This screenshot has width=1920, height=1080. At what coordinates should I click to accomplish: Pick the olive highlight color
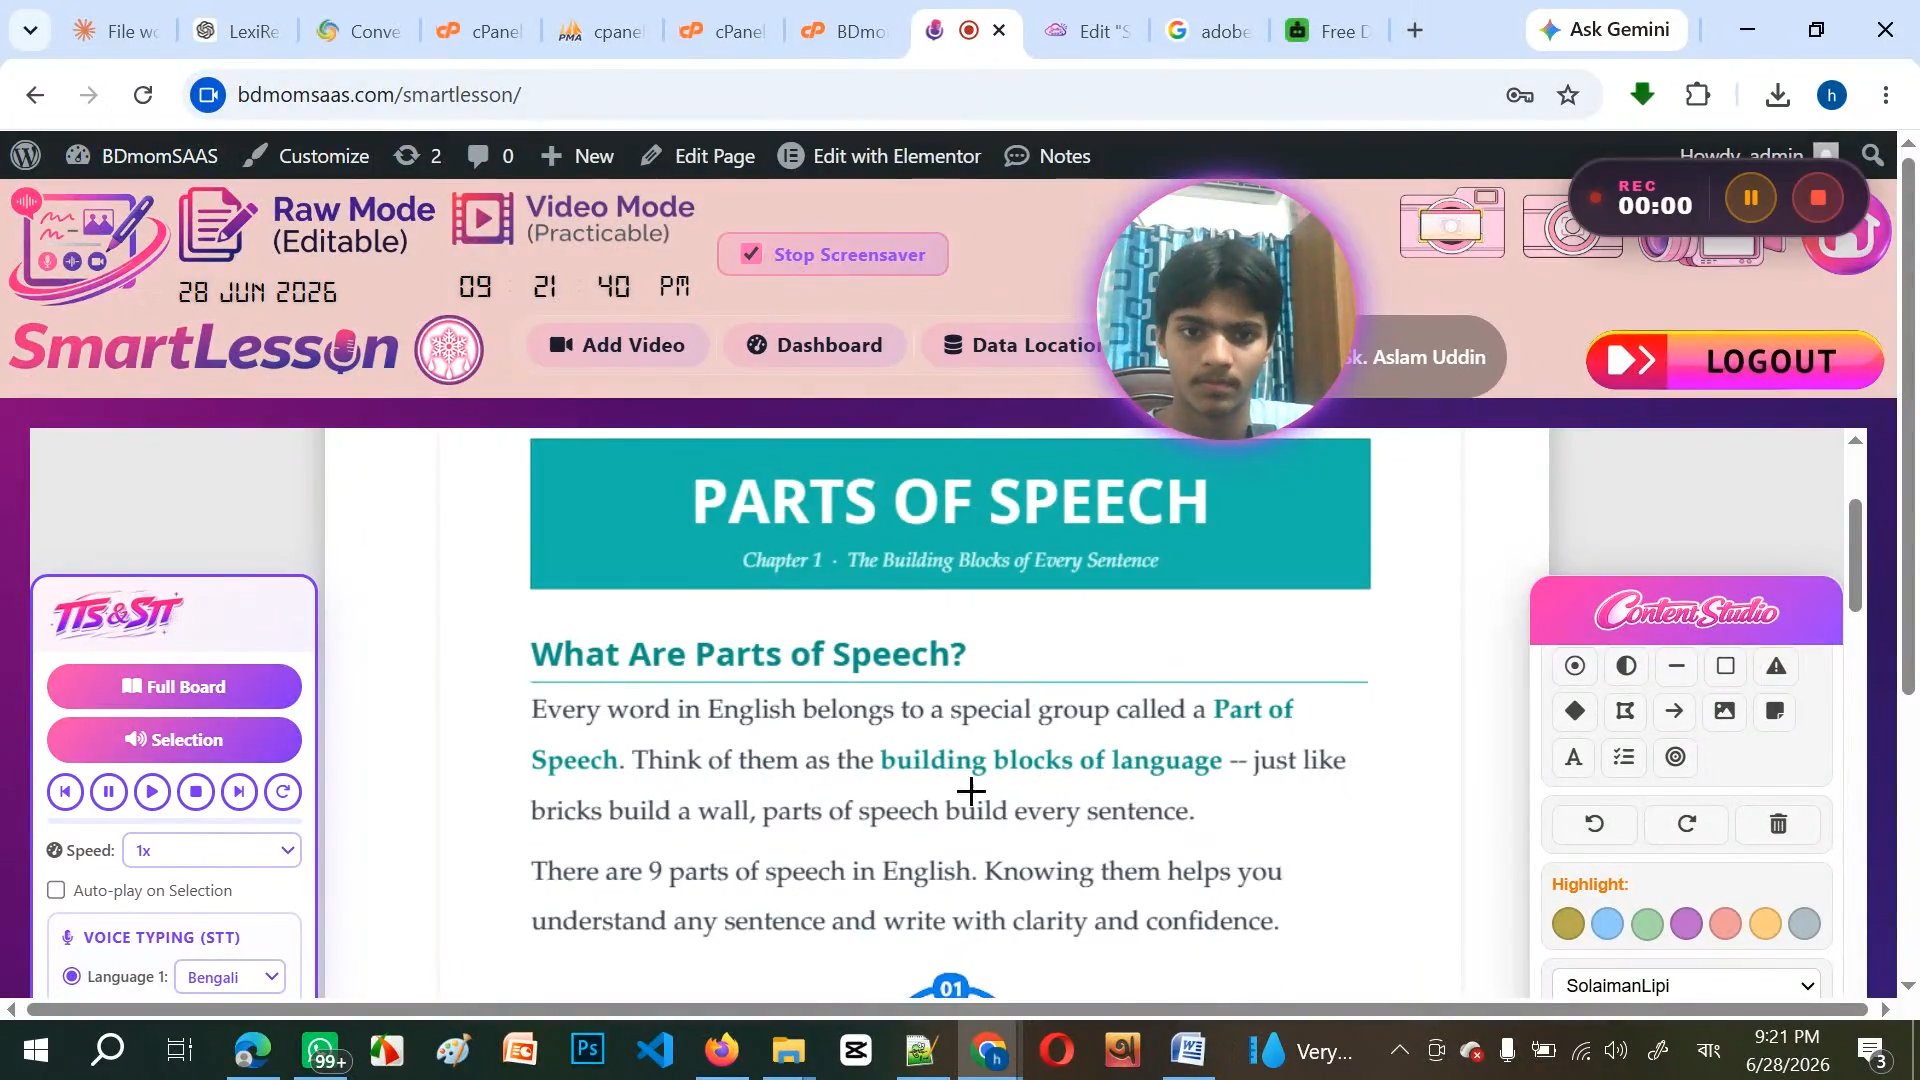point(1568,923)
